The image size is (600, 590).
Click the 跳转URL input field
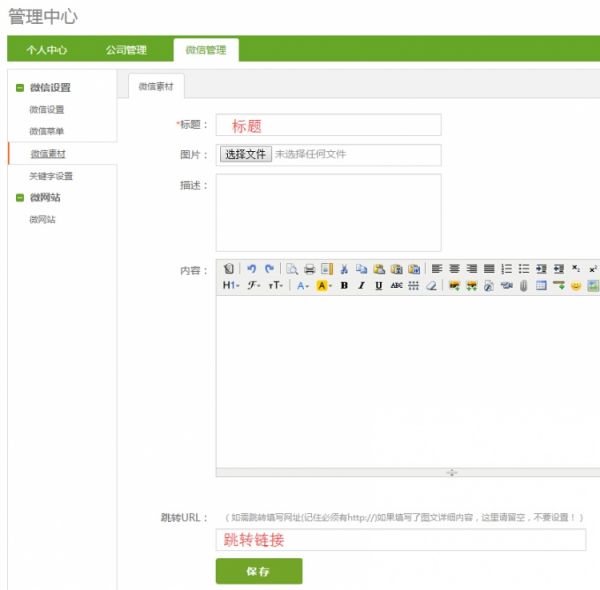400,540
